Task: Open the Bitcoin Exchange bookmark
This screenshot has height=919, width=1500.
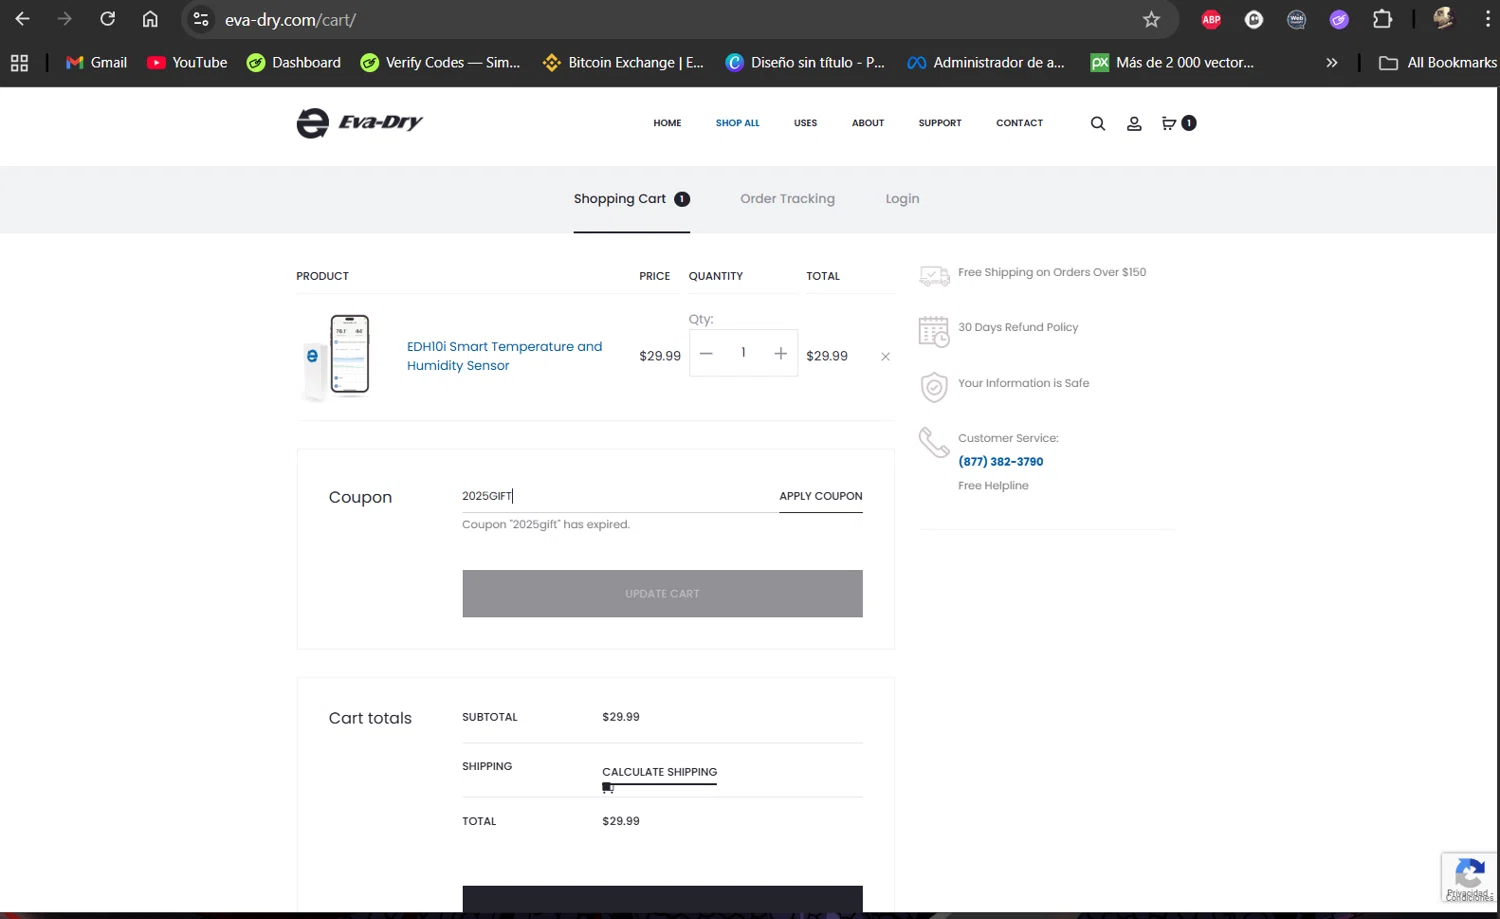Action: coord(623,62)
